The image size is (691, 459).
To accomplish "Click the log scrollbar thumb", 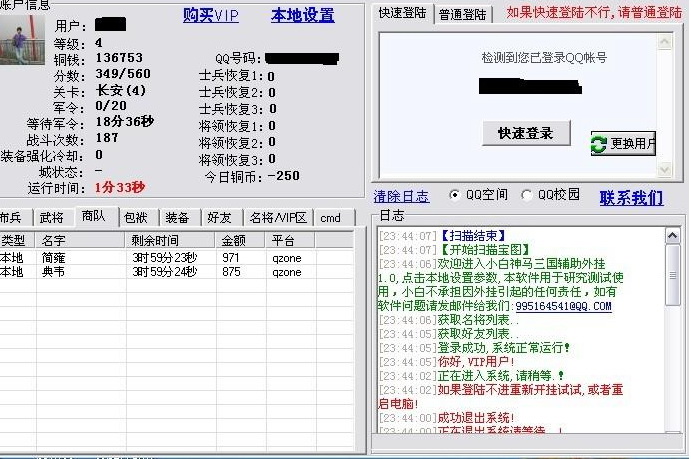I will coord(672,275).
